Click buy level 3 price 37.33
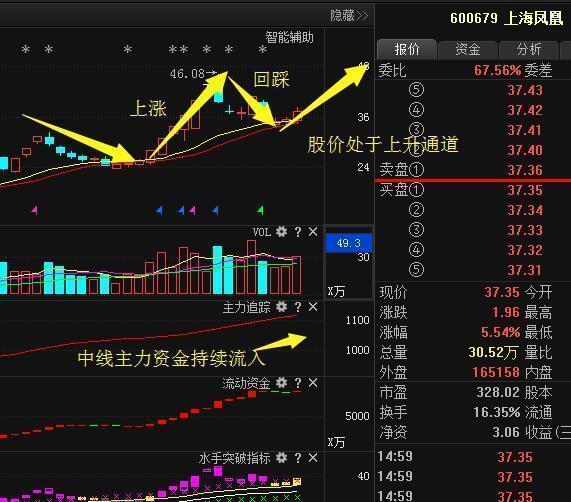 [x=525, y=230]
